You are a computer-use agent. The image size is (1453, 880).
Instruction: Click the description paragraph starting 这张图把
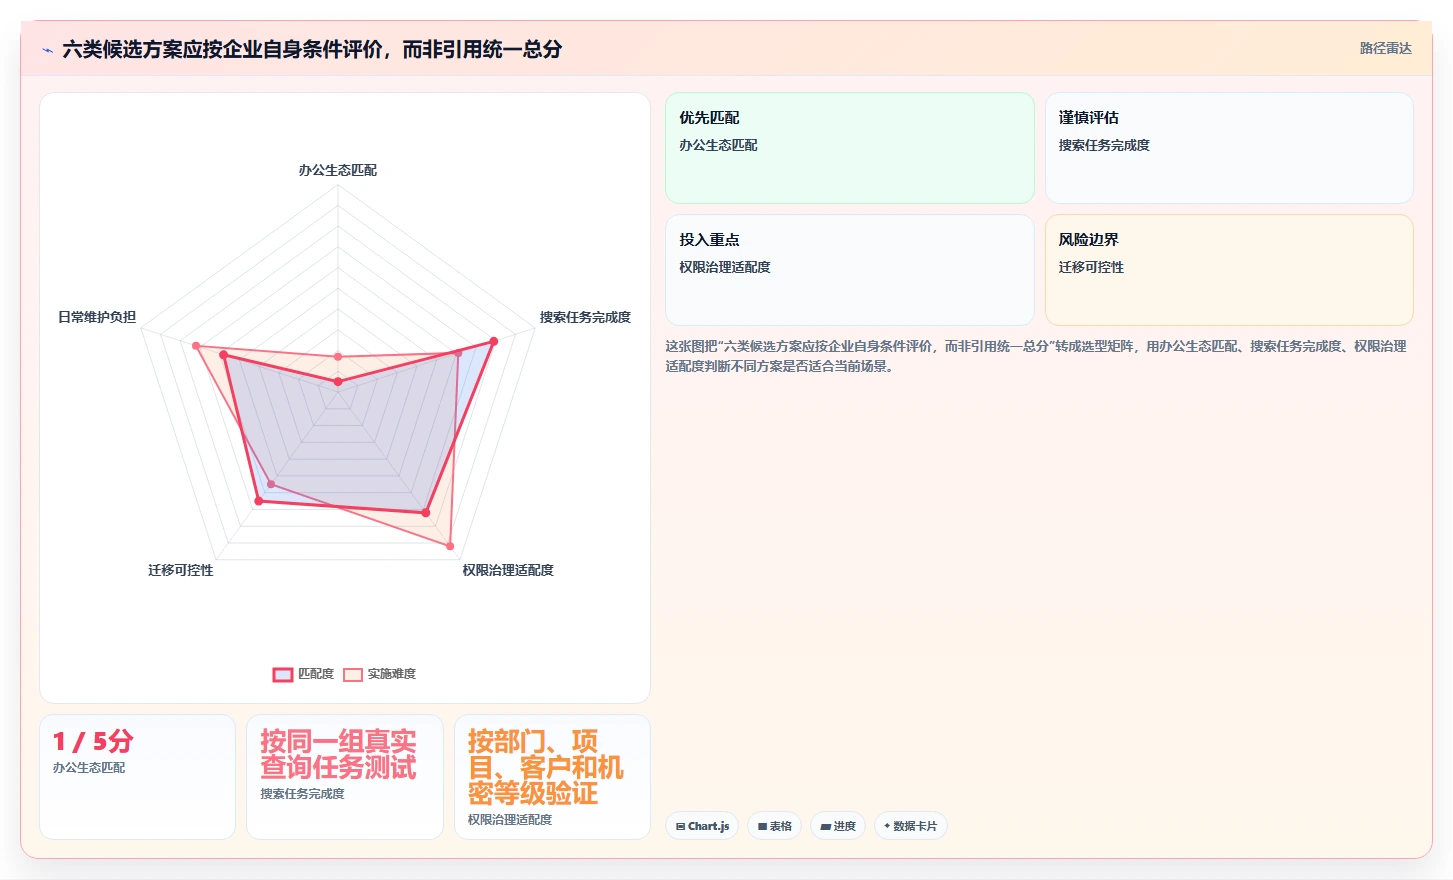(1037, 356)
